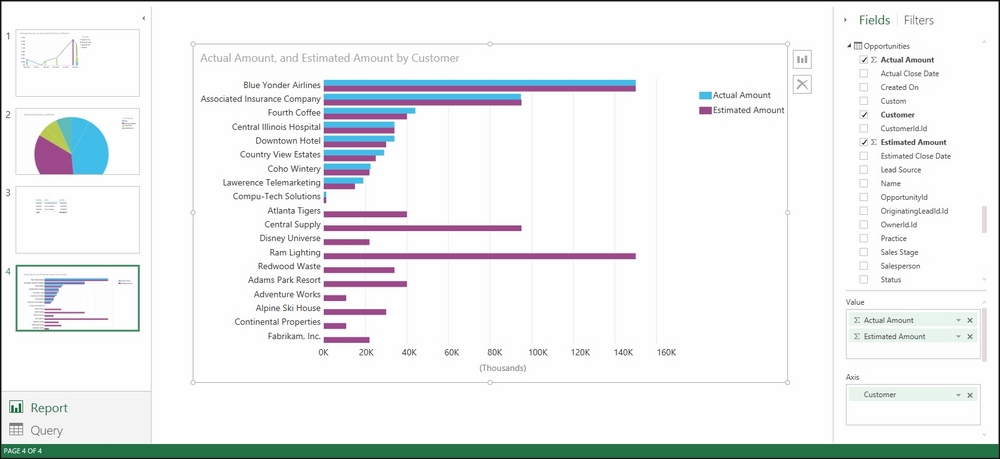Check the Sales Stage field
The height and width of the screenshot is (459, 1000).
(x=864, y=252)
